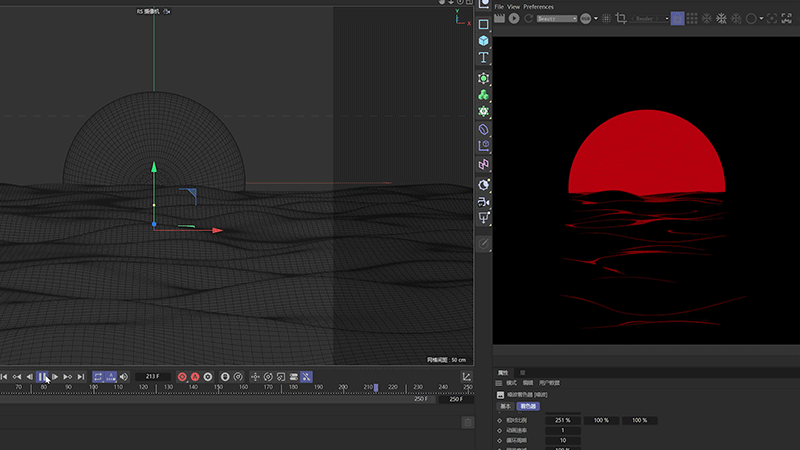Open the Subdivision Surface generator icon
This screenshot has width=800, height=450.
pos(483,78)
